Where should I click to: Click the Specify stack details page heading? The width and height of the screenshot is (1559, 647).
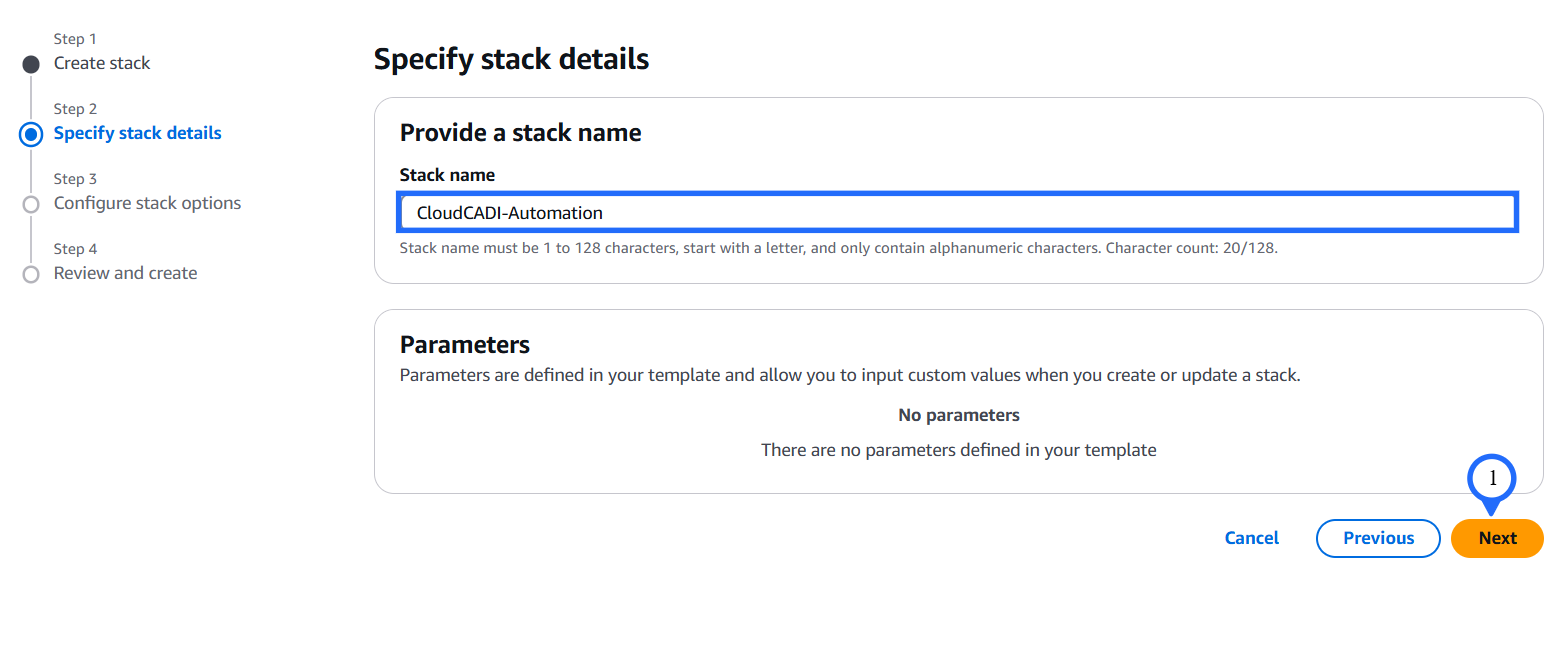tap(511, 59)
